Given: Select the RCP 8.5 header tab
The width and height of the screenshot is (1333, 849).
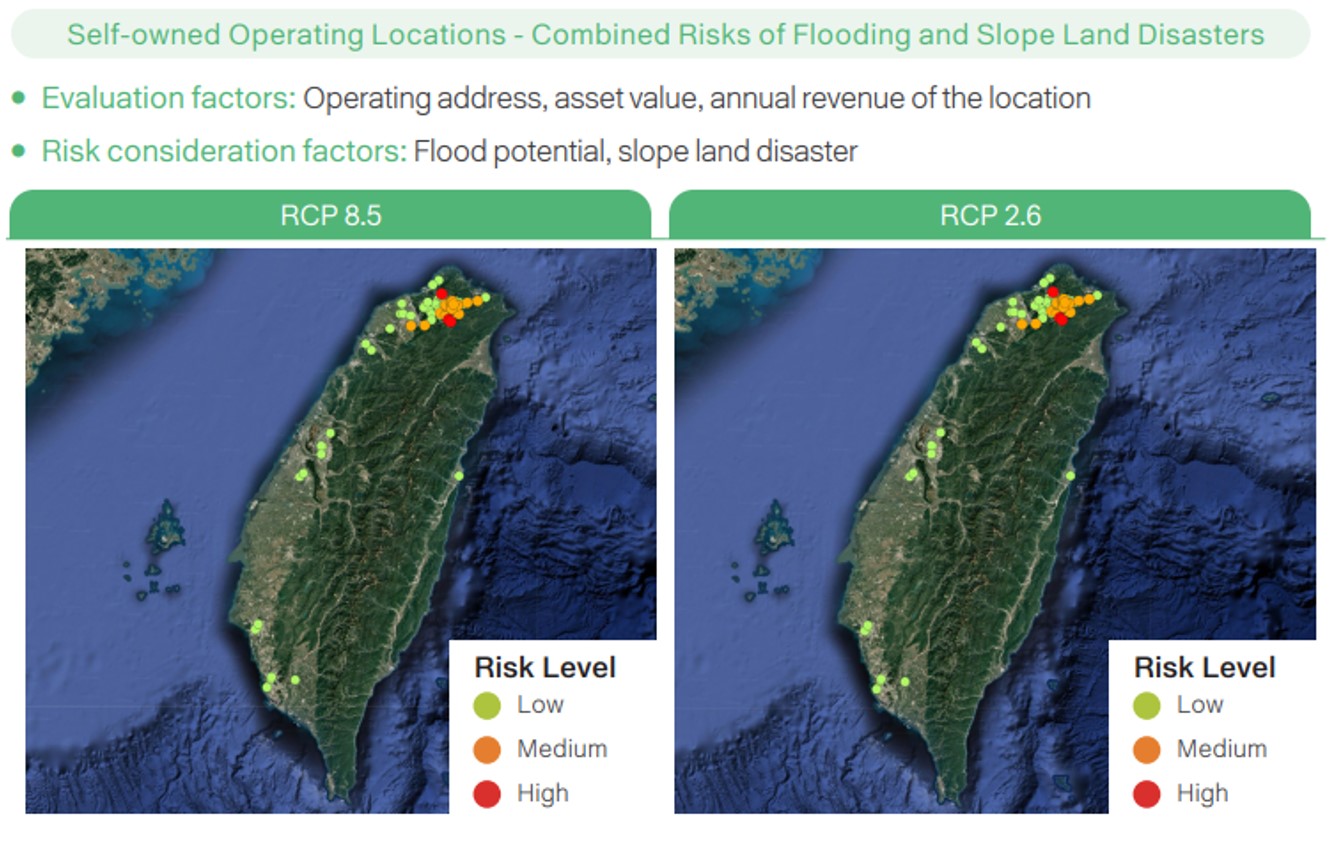Looking at the screenshot, I should point(330,215).
